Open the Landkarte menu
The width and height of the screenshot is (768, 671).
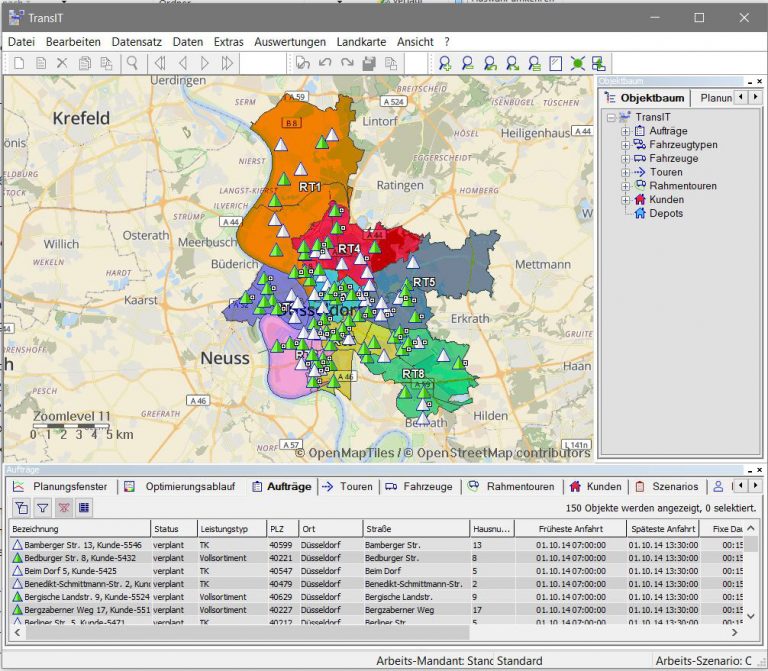click(361, 42)
